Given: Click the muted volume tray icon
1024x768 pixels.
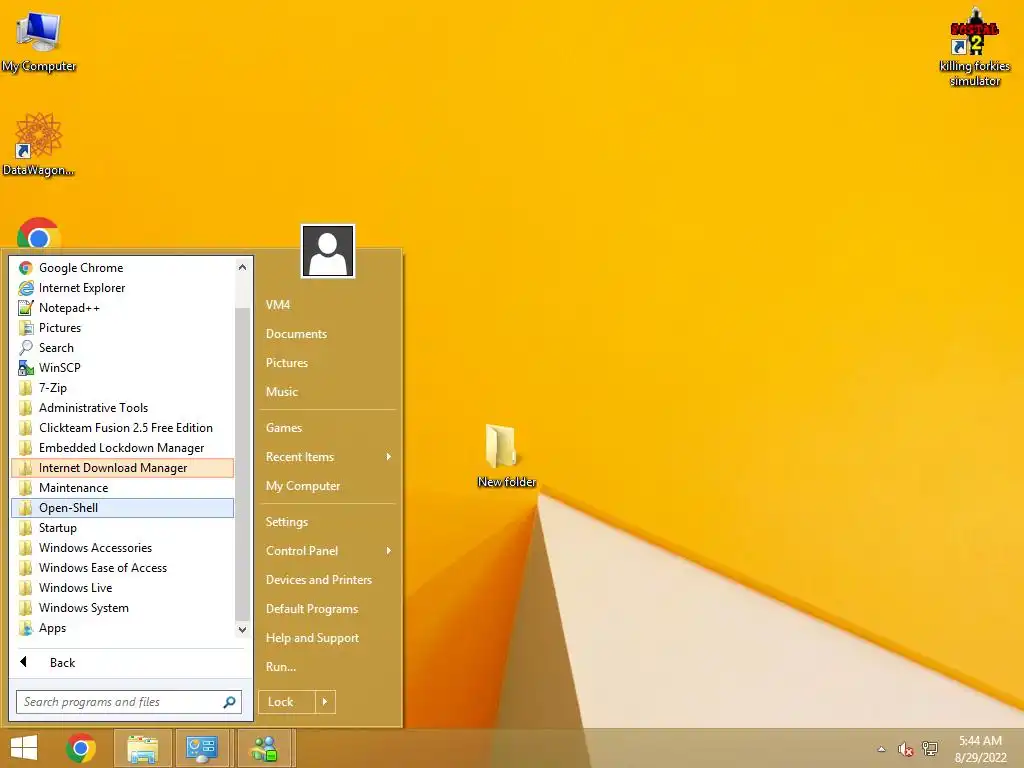Looking at the screenshot, I should click(x=905, y=749).
